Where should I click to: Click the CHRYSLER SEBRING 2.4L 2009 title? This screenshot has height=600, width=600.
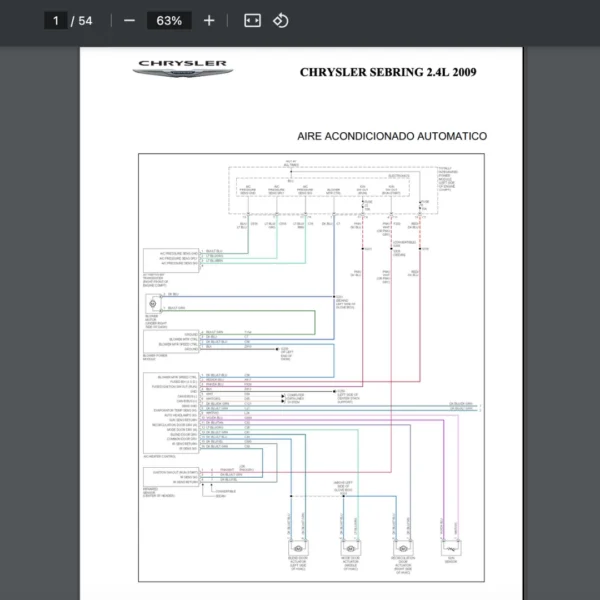click(x=388, y=72)
